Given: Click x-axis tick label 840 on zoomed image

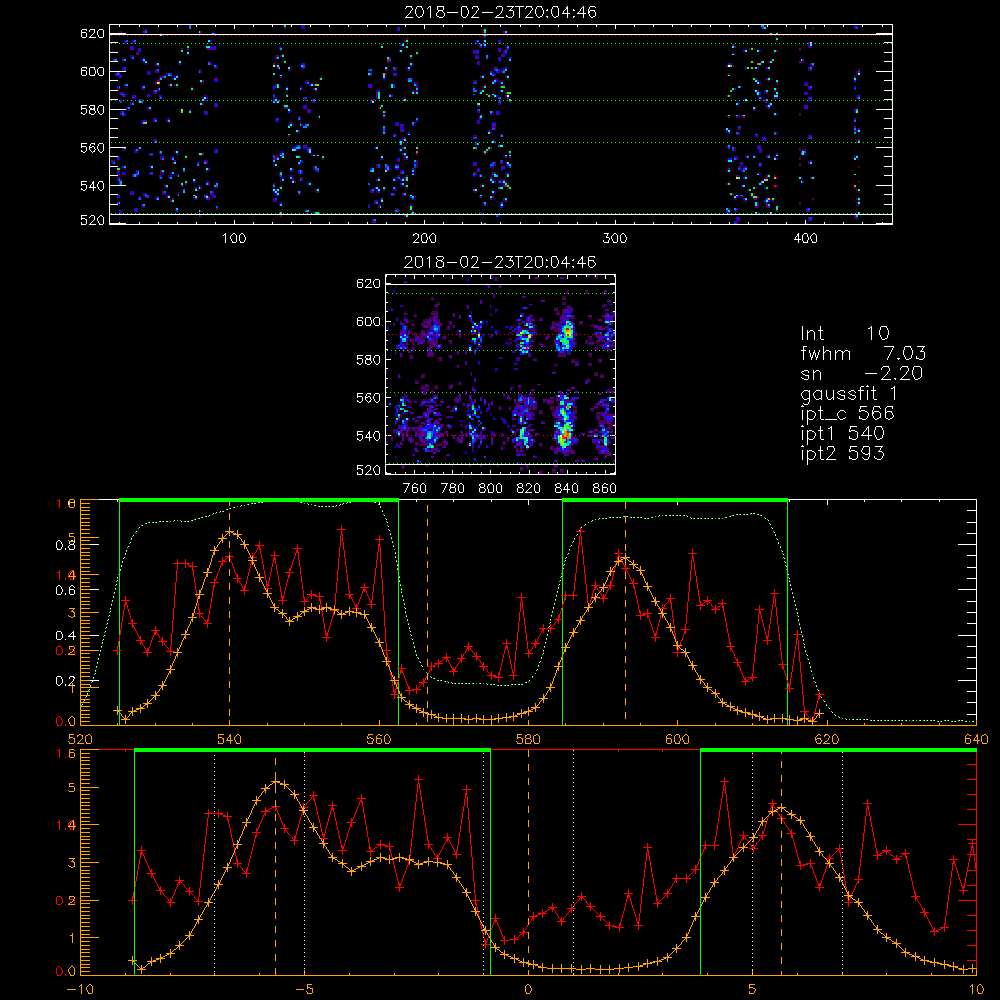Looking at the screenshot, I should (566, 489).
